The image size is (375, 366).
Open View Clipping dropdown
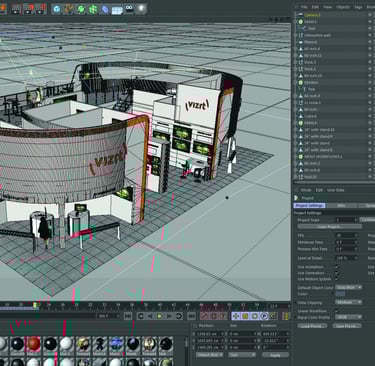(x=348, y=302)
